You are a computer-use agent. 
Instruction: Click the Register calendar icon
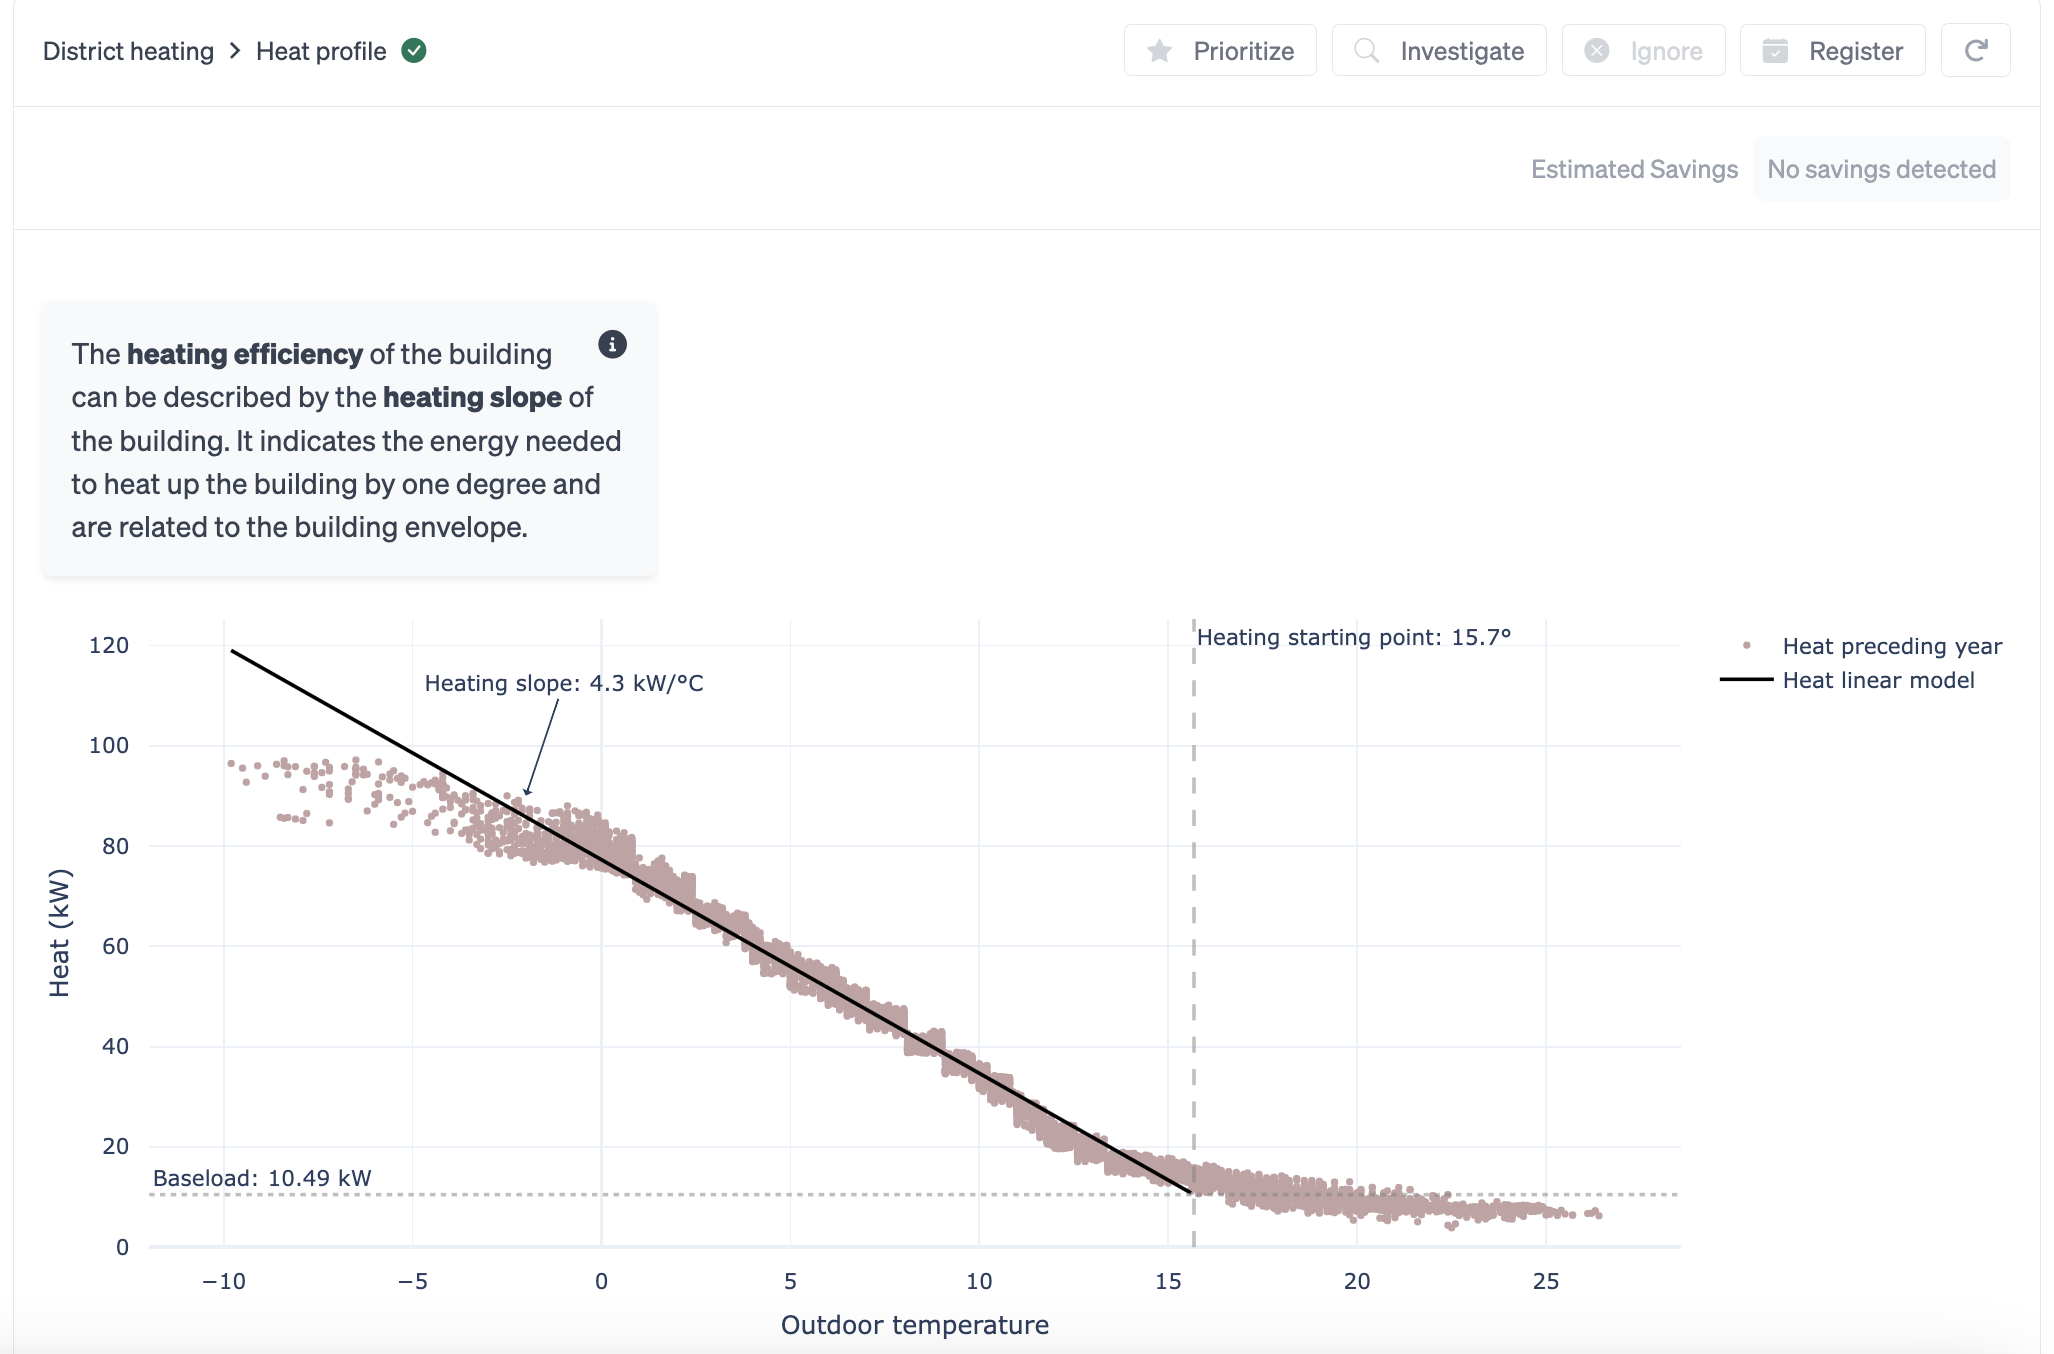tap(1775, 51)
